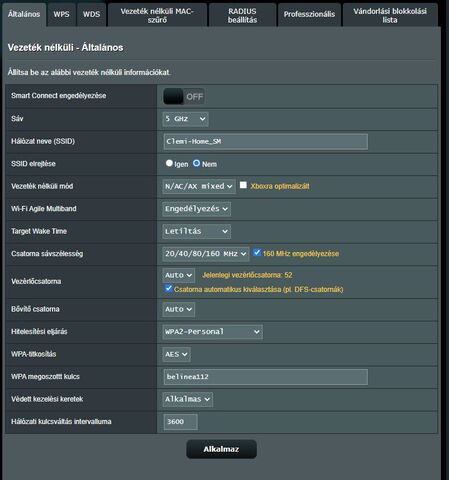Click the Védett kezelési keretek label
The width and height of the screenshot is (449, 480).
tap(47, 399)
